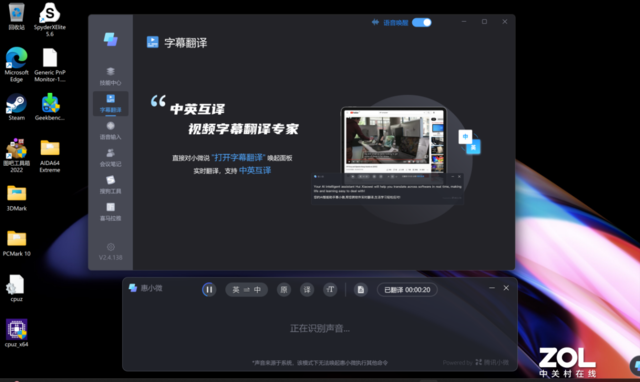Select the SpyderXElite 5.6 desktop shortcut
Screen dimensions: 640x382
49,20
